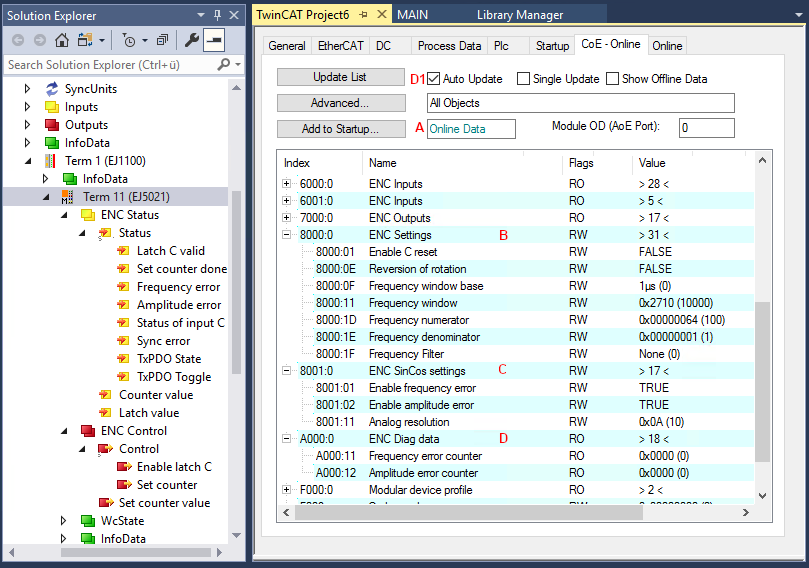Collapse the Term 11 (EJ5021) tree node
The width and height of the screenshot is (809, 568).
(x=46, y=197)
